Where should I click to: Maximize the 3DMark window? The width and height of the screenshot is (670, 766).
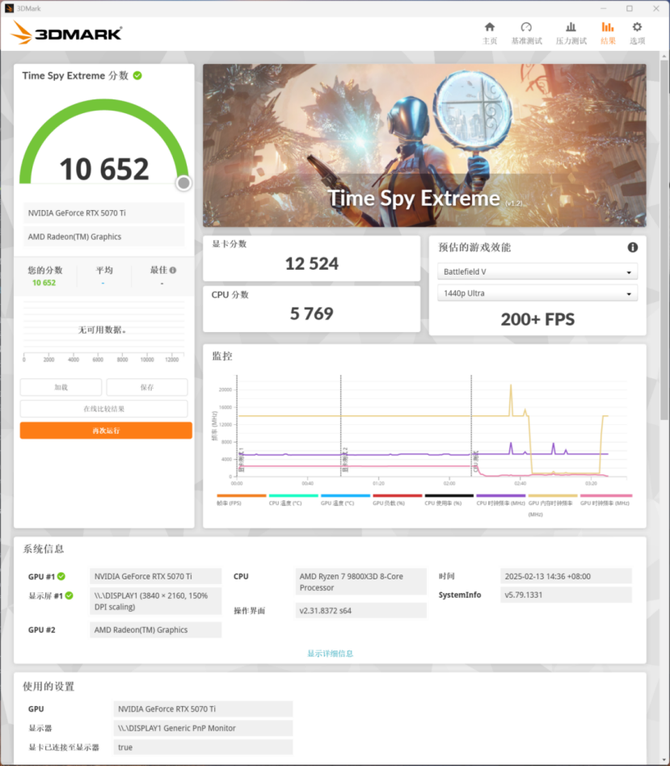point(629,8)
